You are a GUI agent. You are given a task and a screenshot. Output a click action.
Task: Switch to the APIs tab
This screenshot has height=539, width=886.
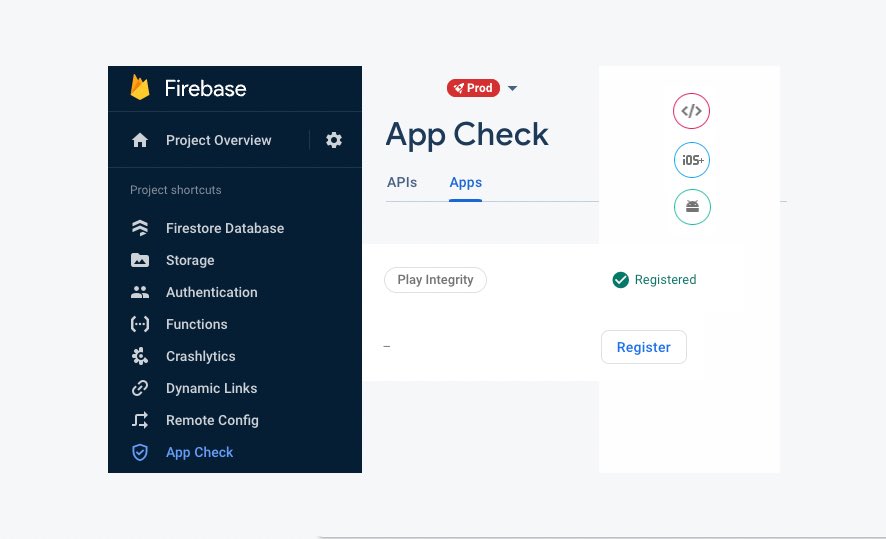click(402, 182)
